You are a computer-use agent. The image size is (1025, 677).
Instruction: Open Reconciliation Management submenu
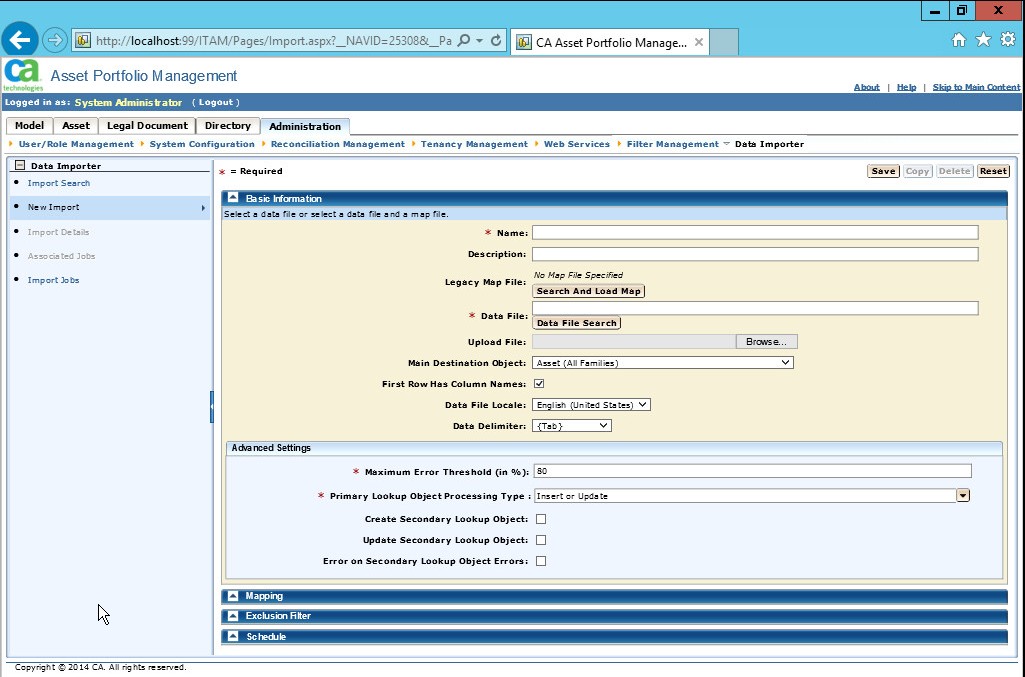pos(338,144)
